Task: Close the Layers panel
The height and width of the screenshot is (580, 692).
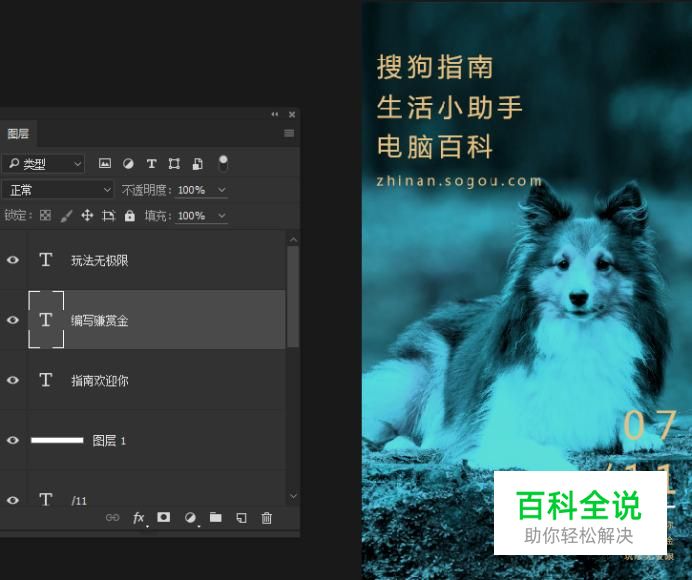Action: (x=292, y=114)
